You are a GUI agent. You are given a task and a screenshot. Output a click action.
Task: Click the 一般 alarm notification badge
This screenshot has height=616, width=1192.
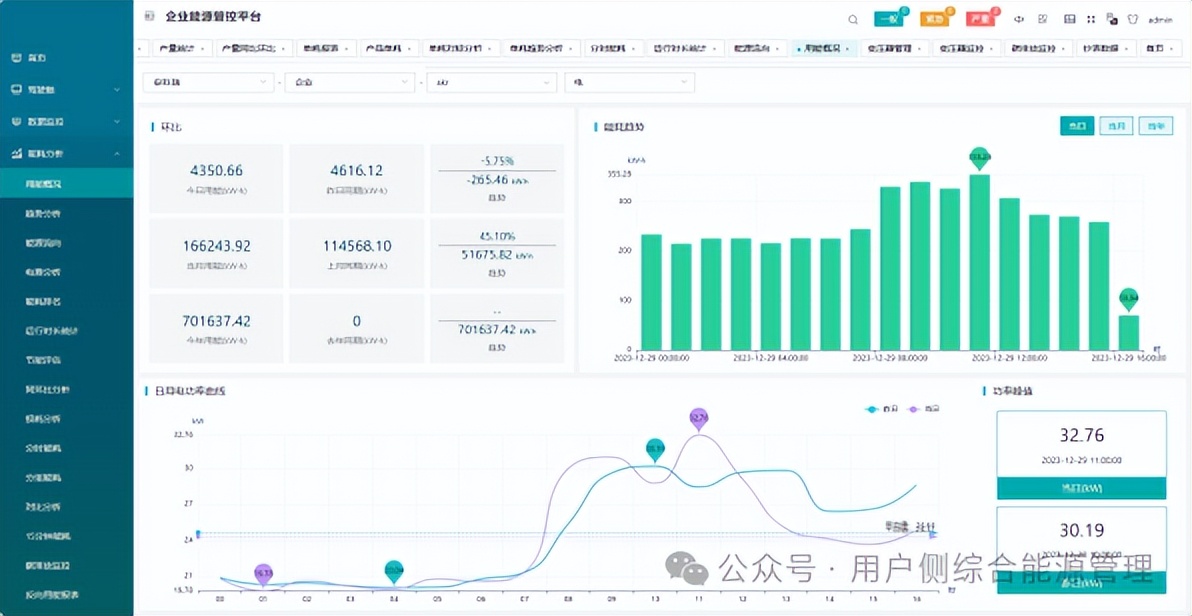click(x=888, y=18)
